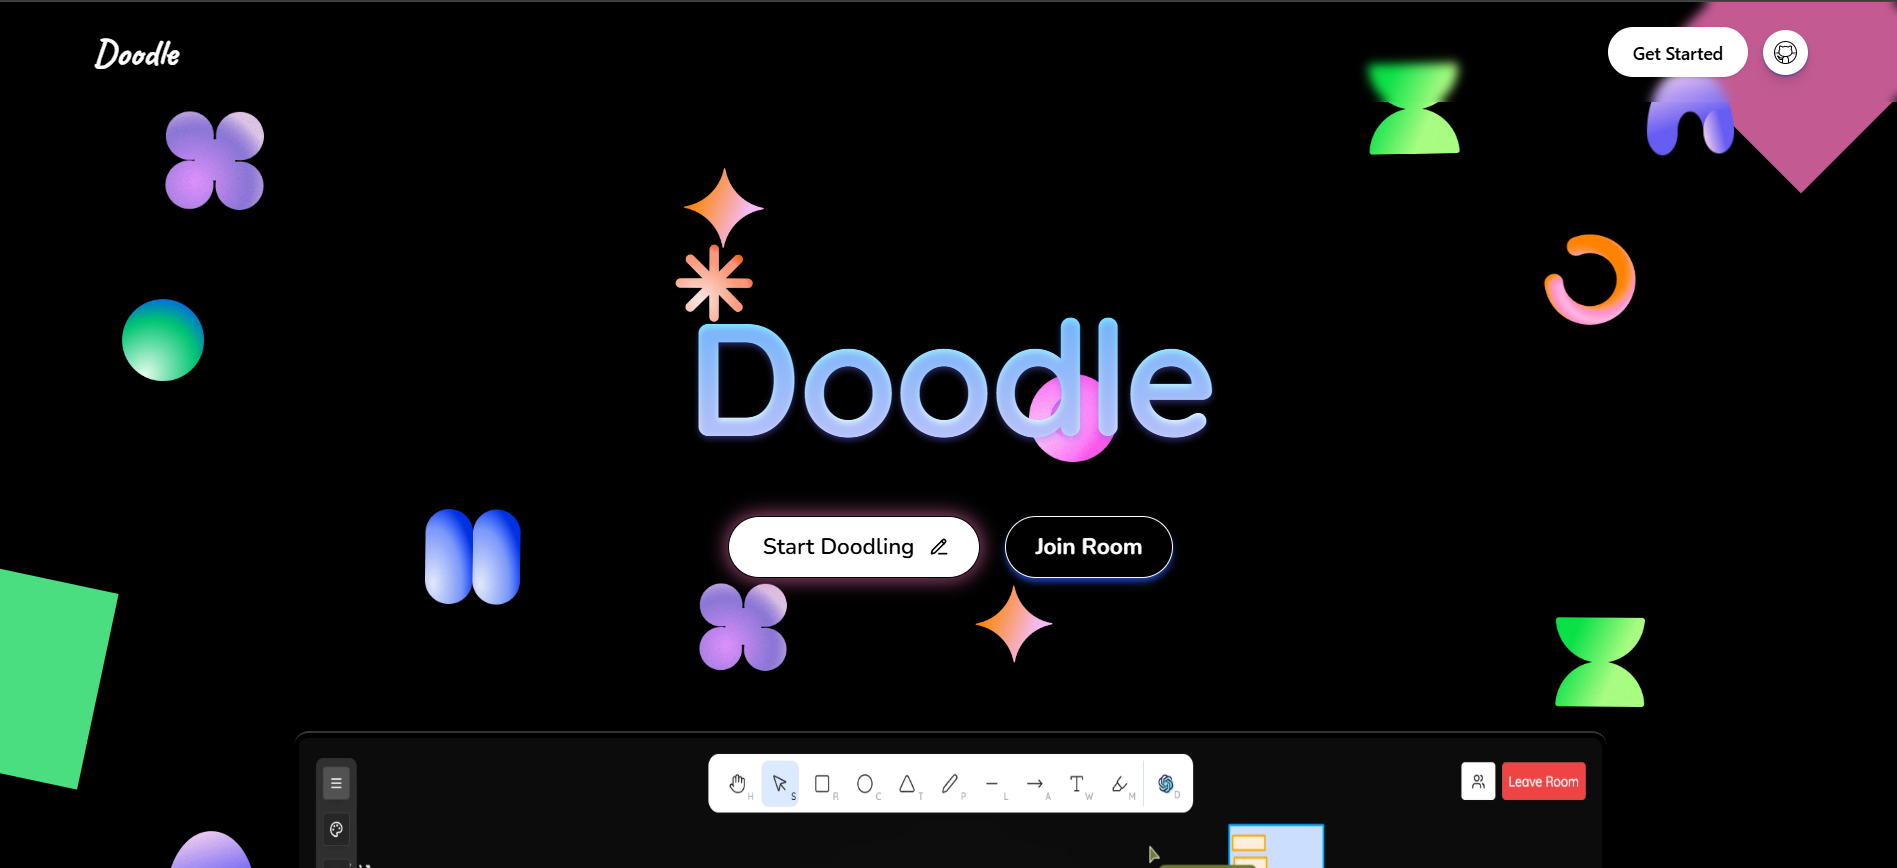
Task: Open the AI swirl tool in toolbar
Action: click(1166, 784)
